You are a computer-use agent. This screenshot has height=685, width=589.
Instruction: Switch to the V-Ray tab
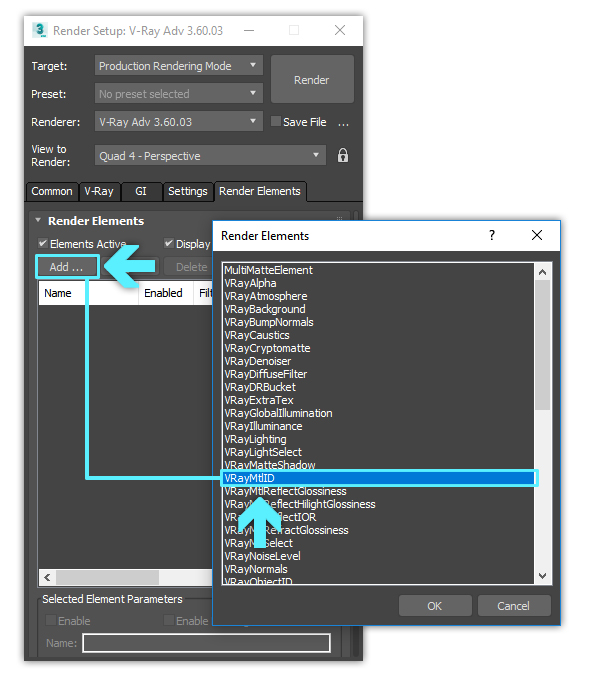pyautogui.click(x=99, y=191)
